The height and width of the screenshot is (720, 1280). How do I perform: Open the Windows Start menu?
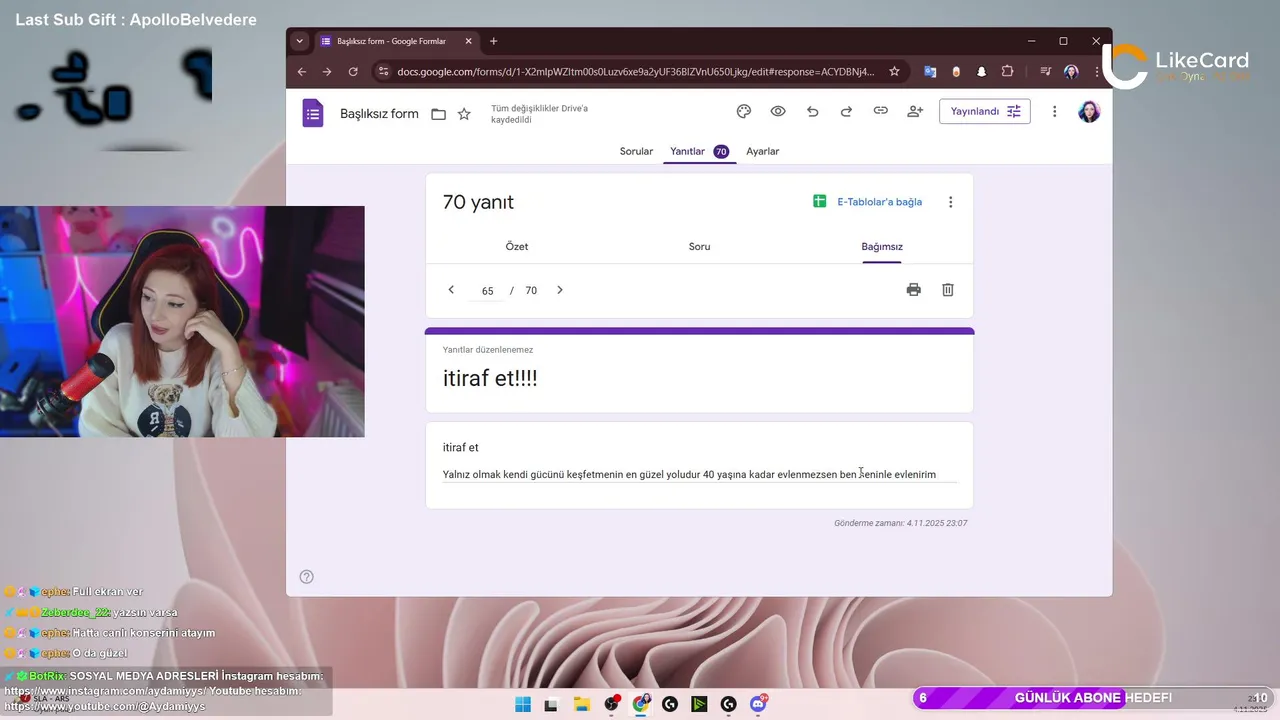click(x=523, y=704)
